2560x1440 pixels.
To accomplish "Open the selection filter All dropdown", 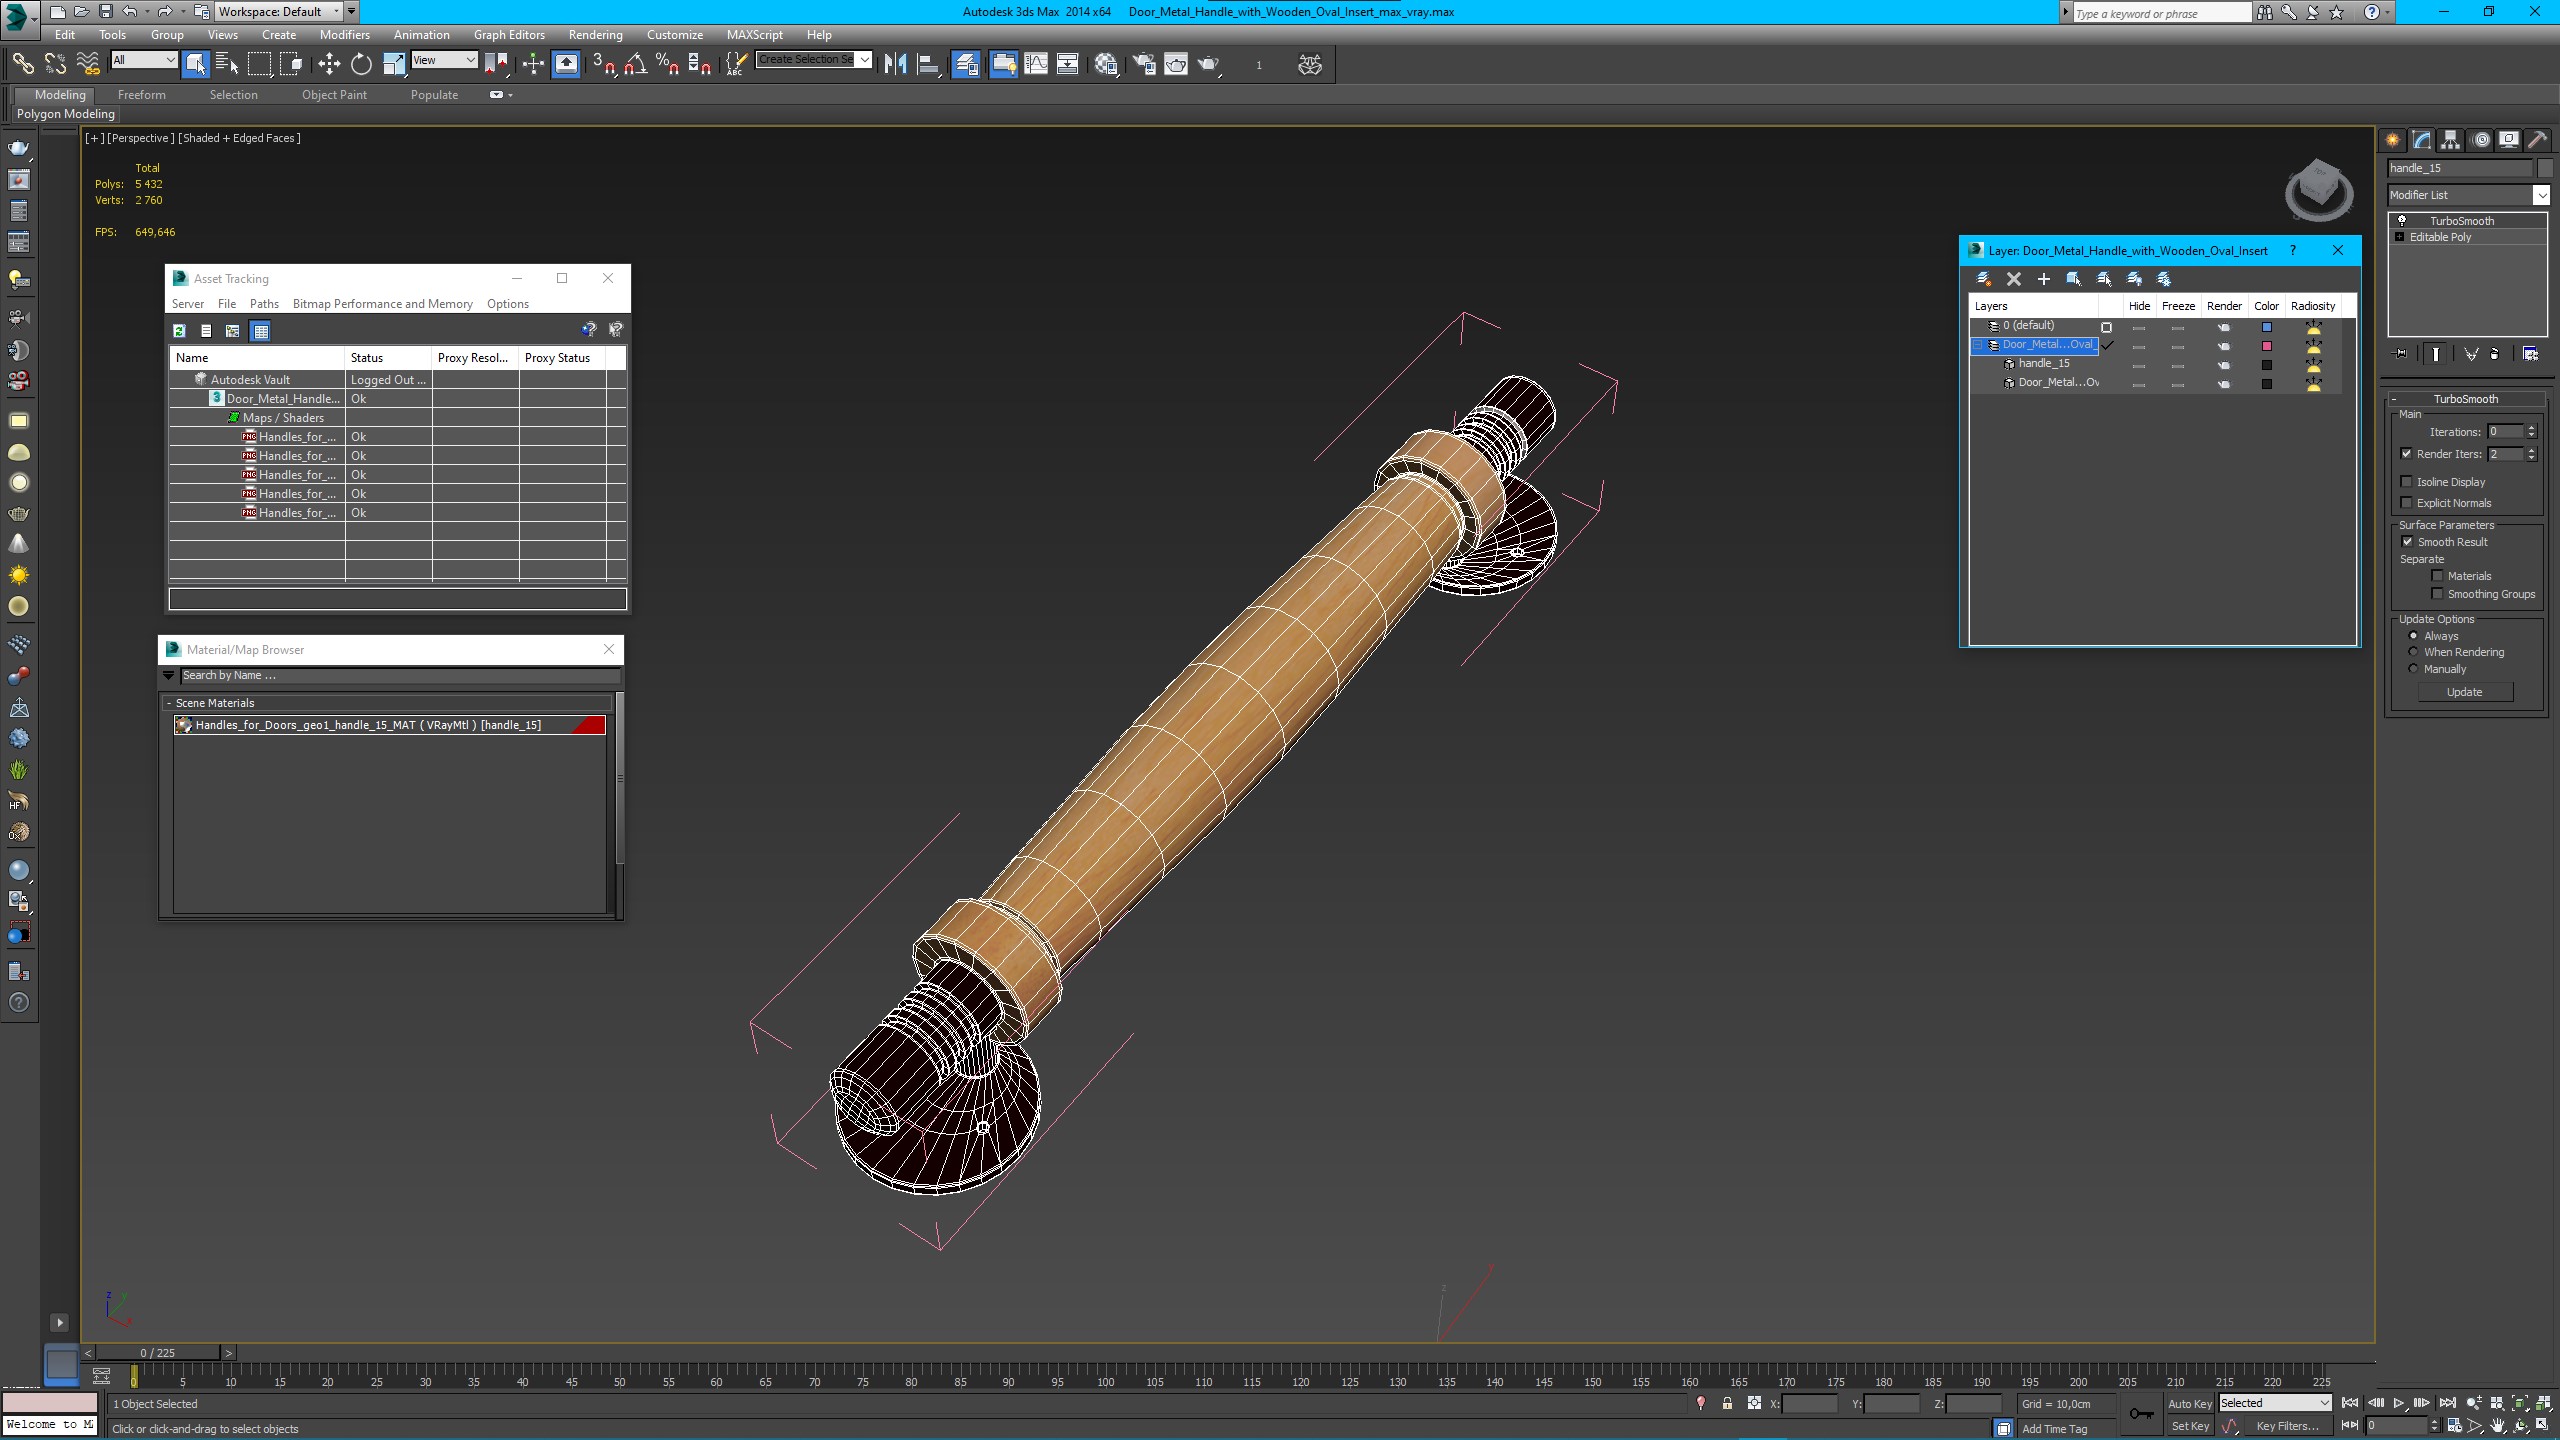I will (144, 60).
